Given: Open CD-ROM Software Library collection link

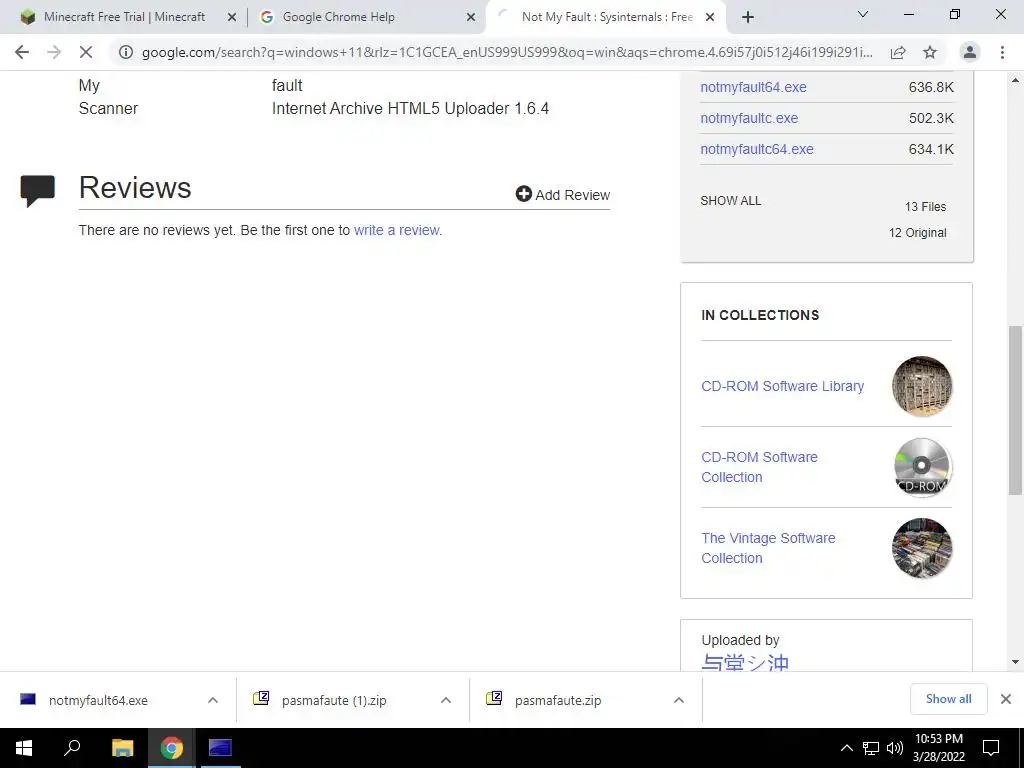Looking at the screenshot, I should pyautogui.click(x=782, y=386).
